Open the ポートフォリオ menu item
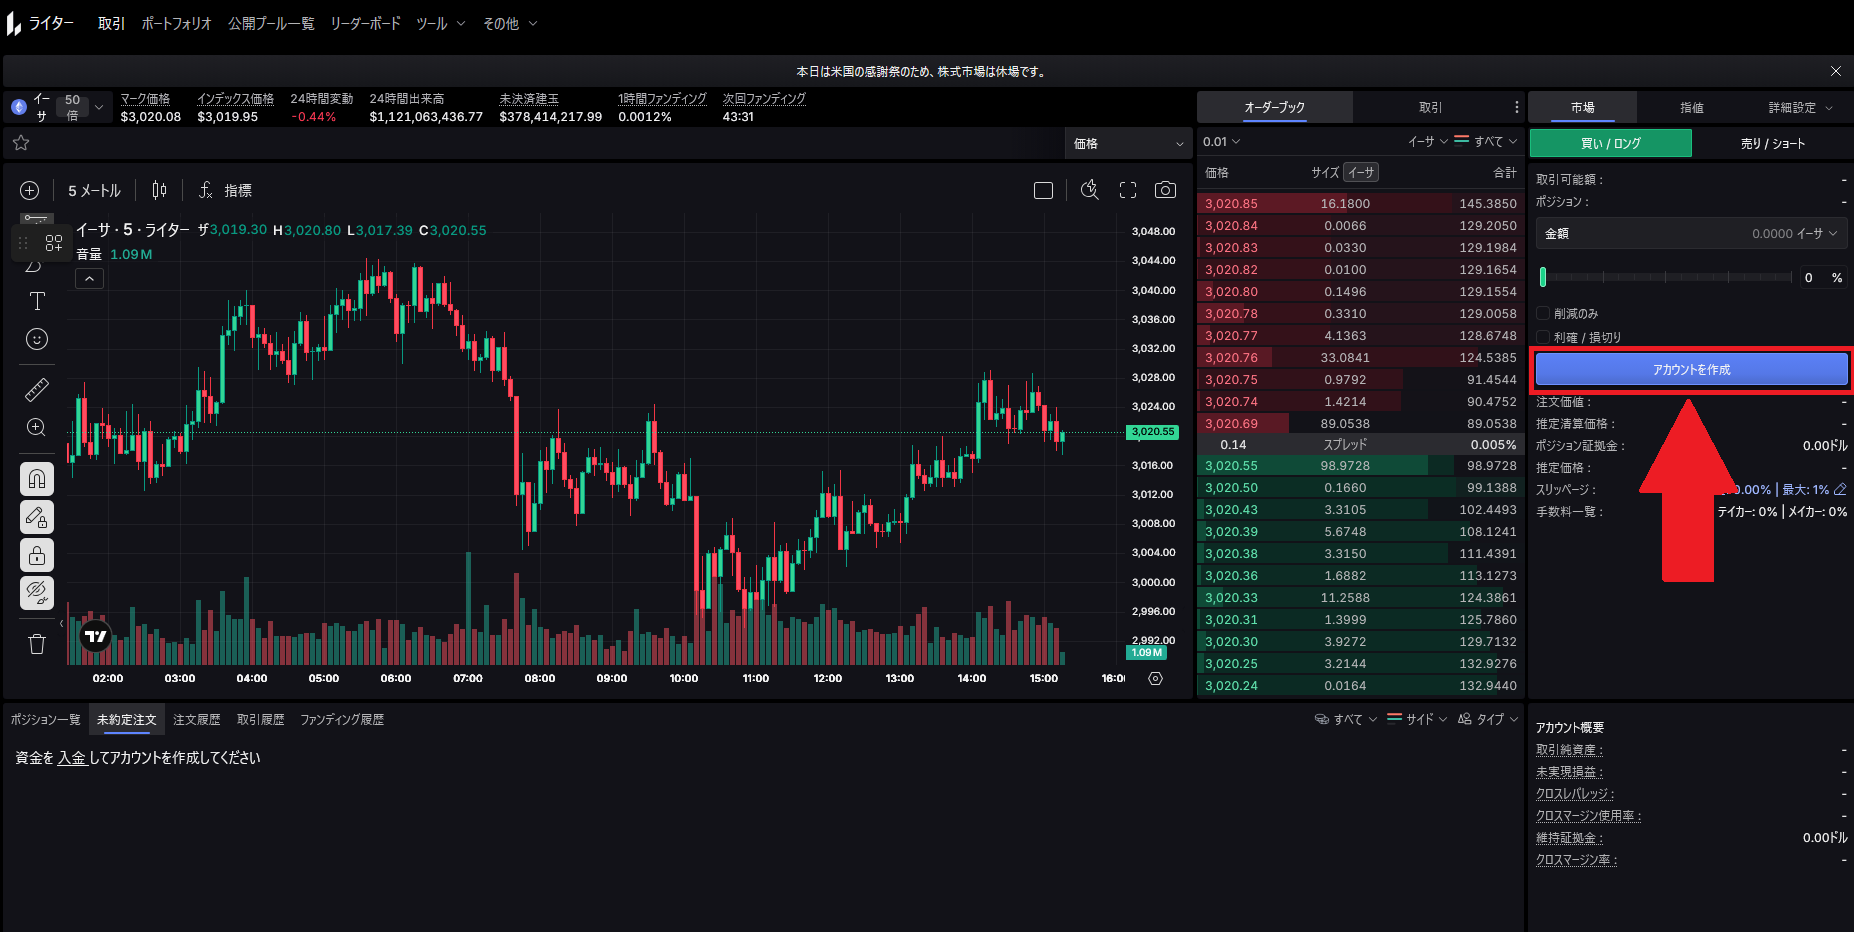Screen dimensions: 1854x932 (176, 23)
